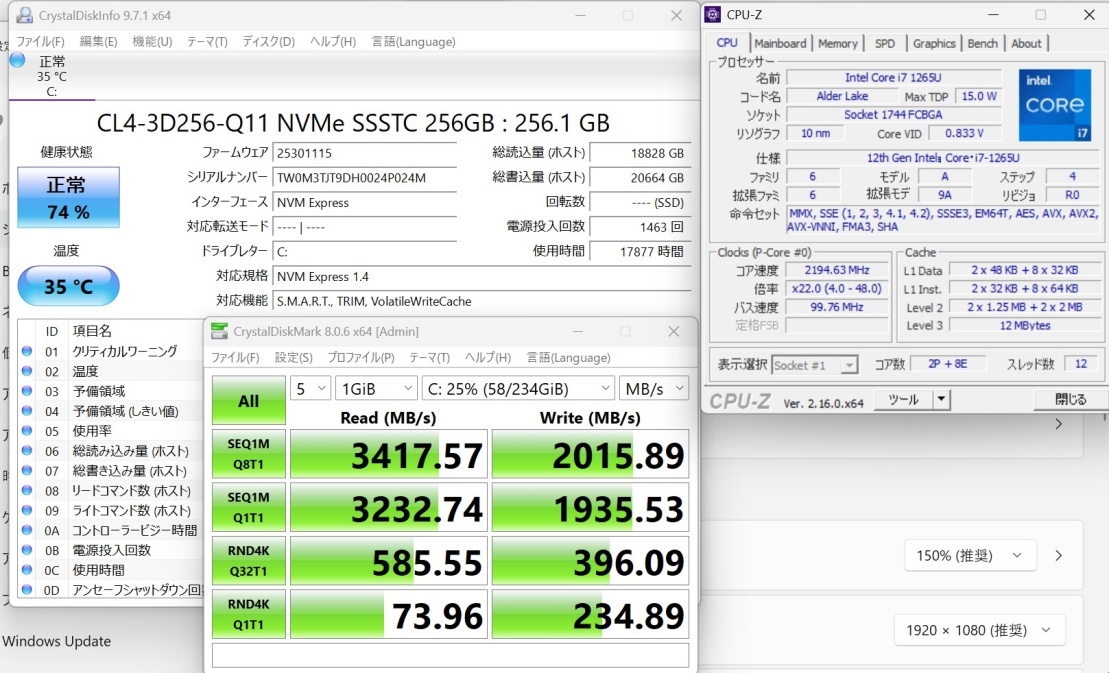
Task: Open the target drive dropdown C: 25%
Action: click(518, 388)
